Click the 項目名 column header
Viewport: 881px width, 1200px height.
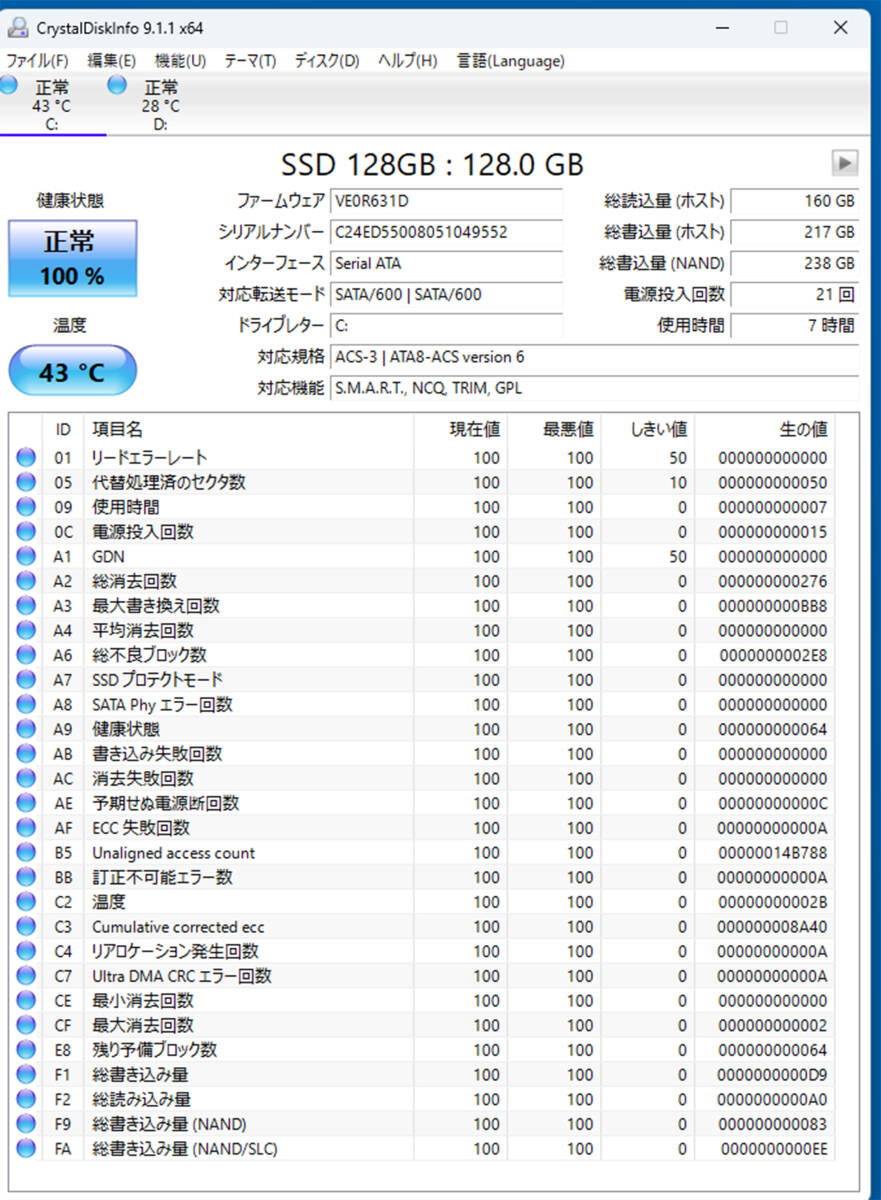249,429
